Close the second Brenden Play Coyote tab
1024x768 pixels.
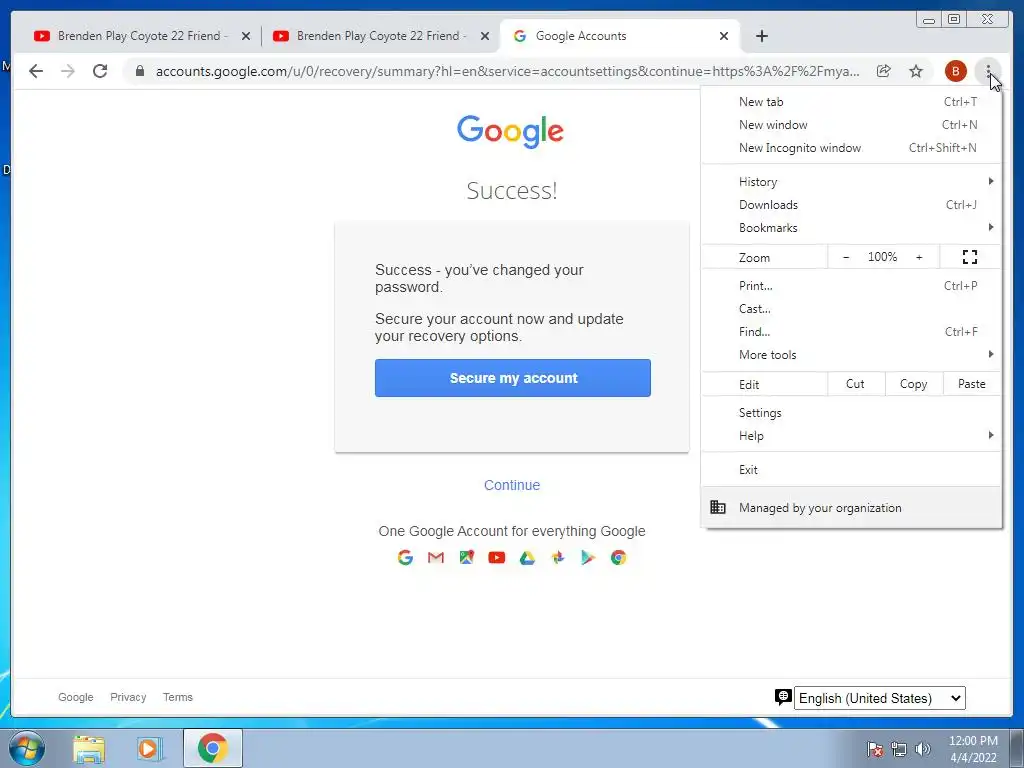tap(485, 36)
